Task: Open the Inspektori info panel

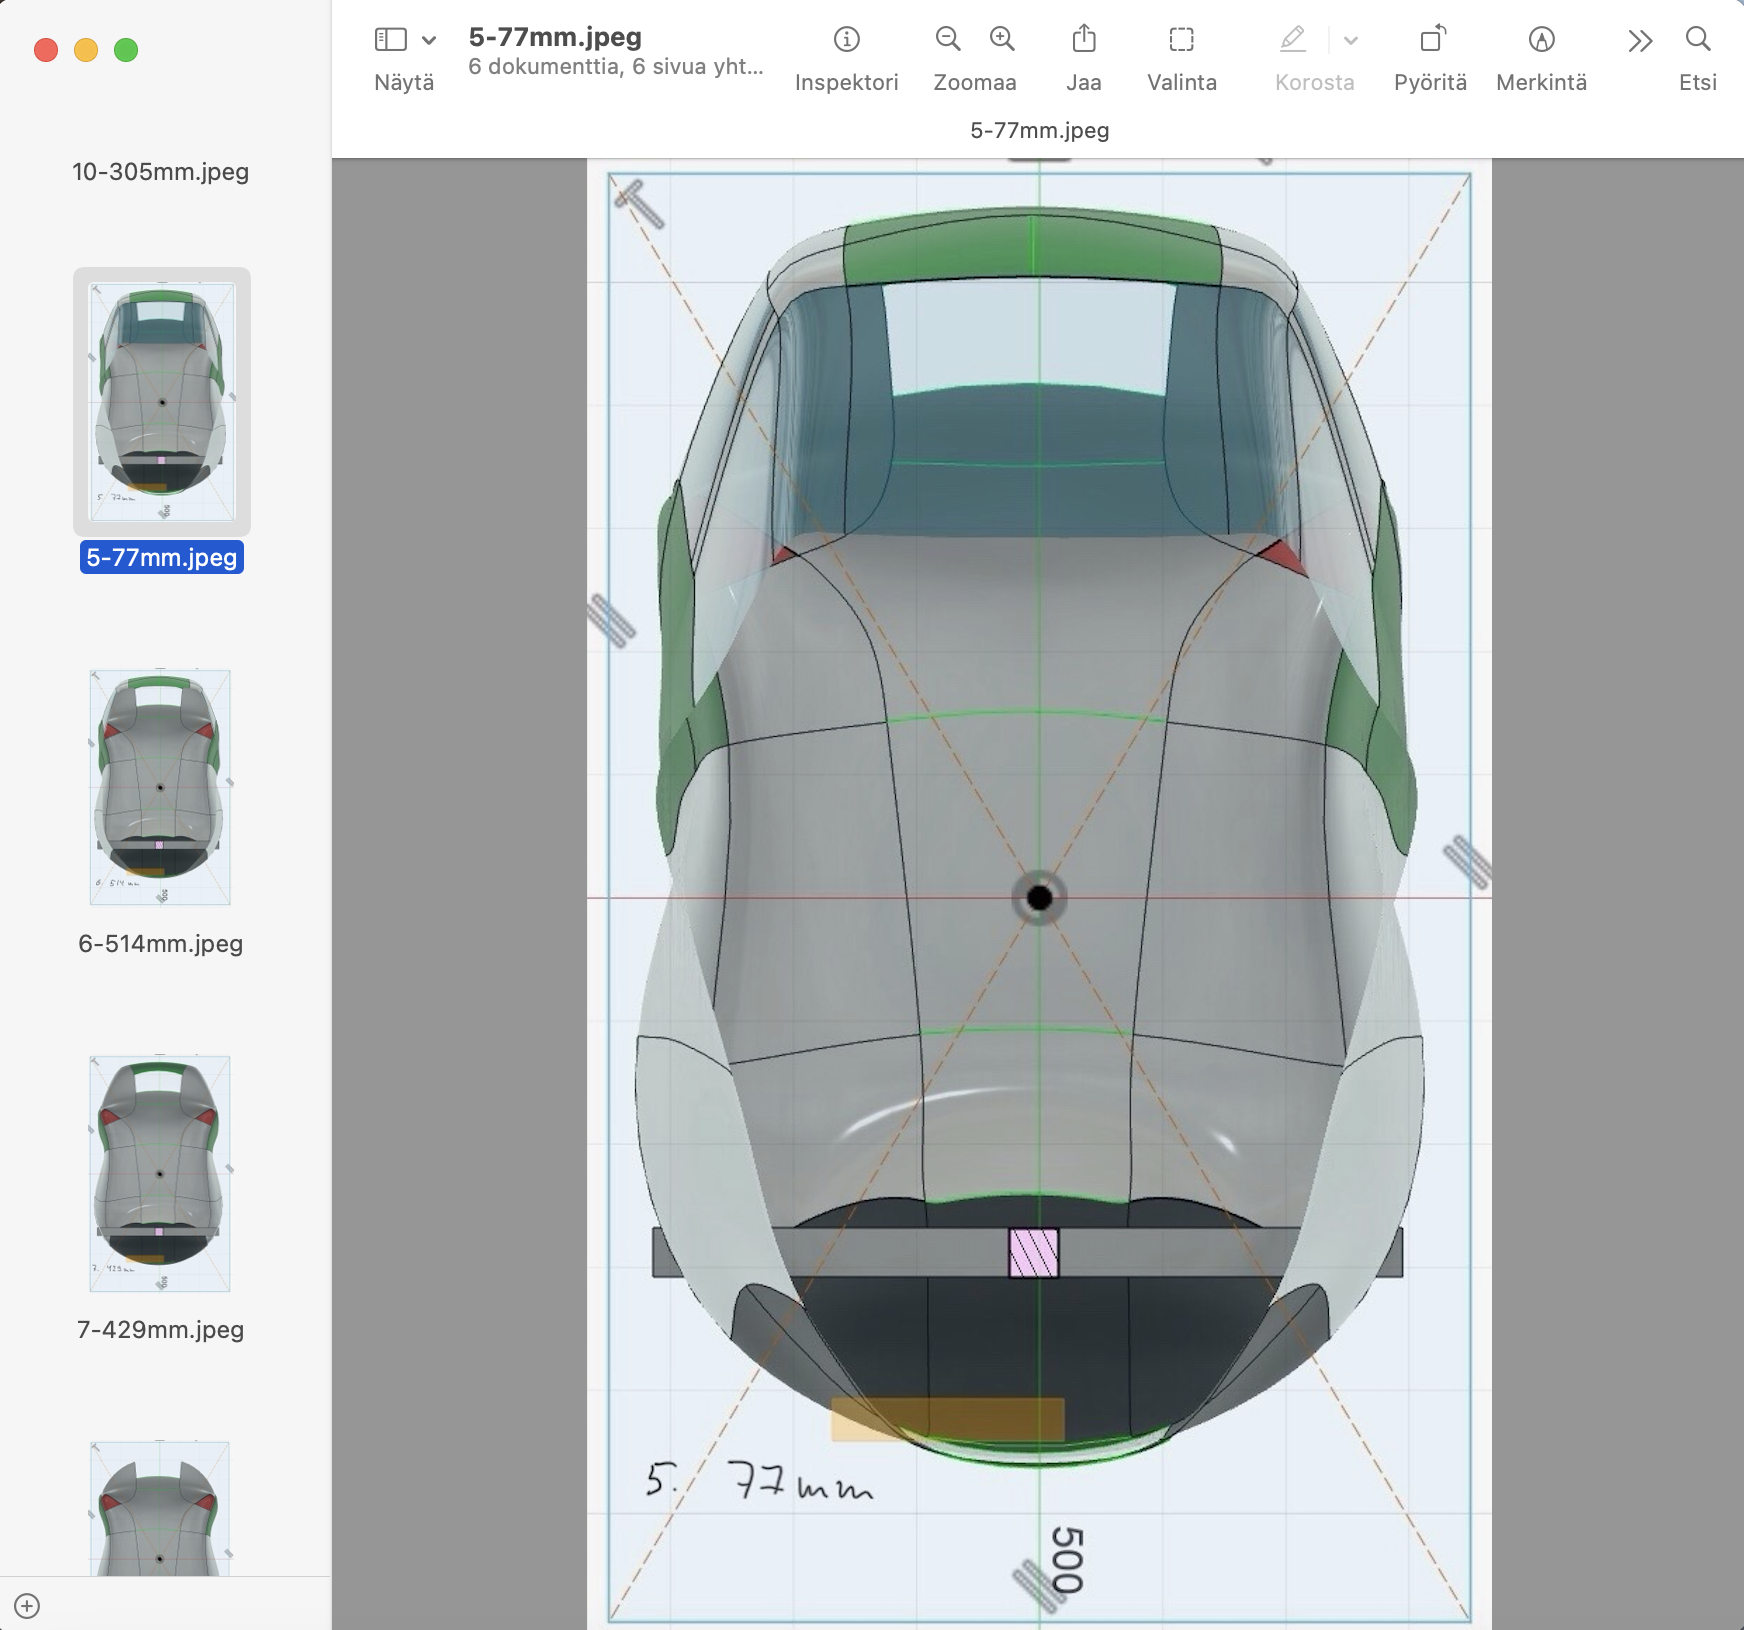Action: 846,40
